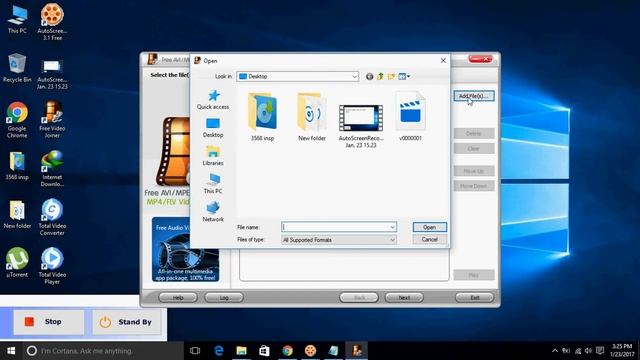
Task: Open Total Video Player desktop shortcut
Action: [x=52, y=266]
